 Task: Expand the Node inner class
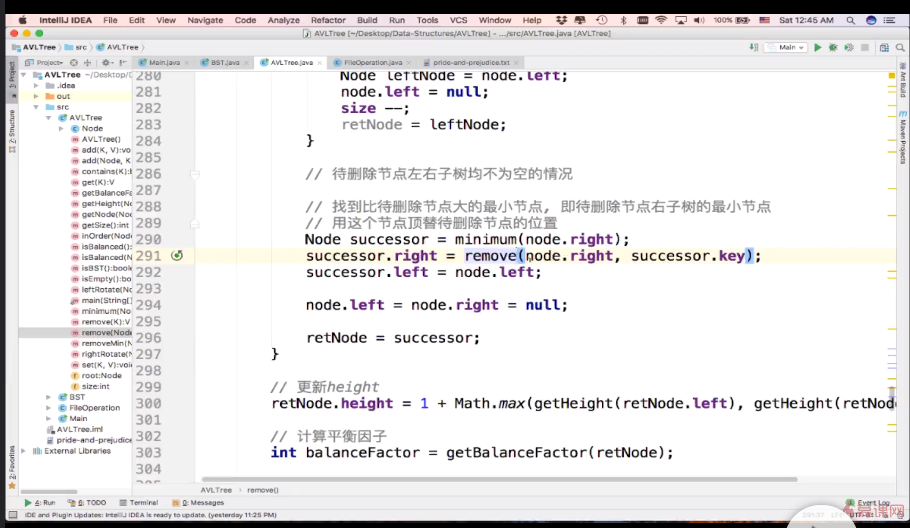(x=62, y=129)
